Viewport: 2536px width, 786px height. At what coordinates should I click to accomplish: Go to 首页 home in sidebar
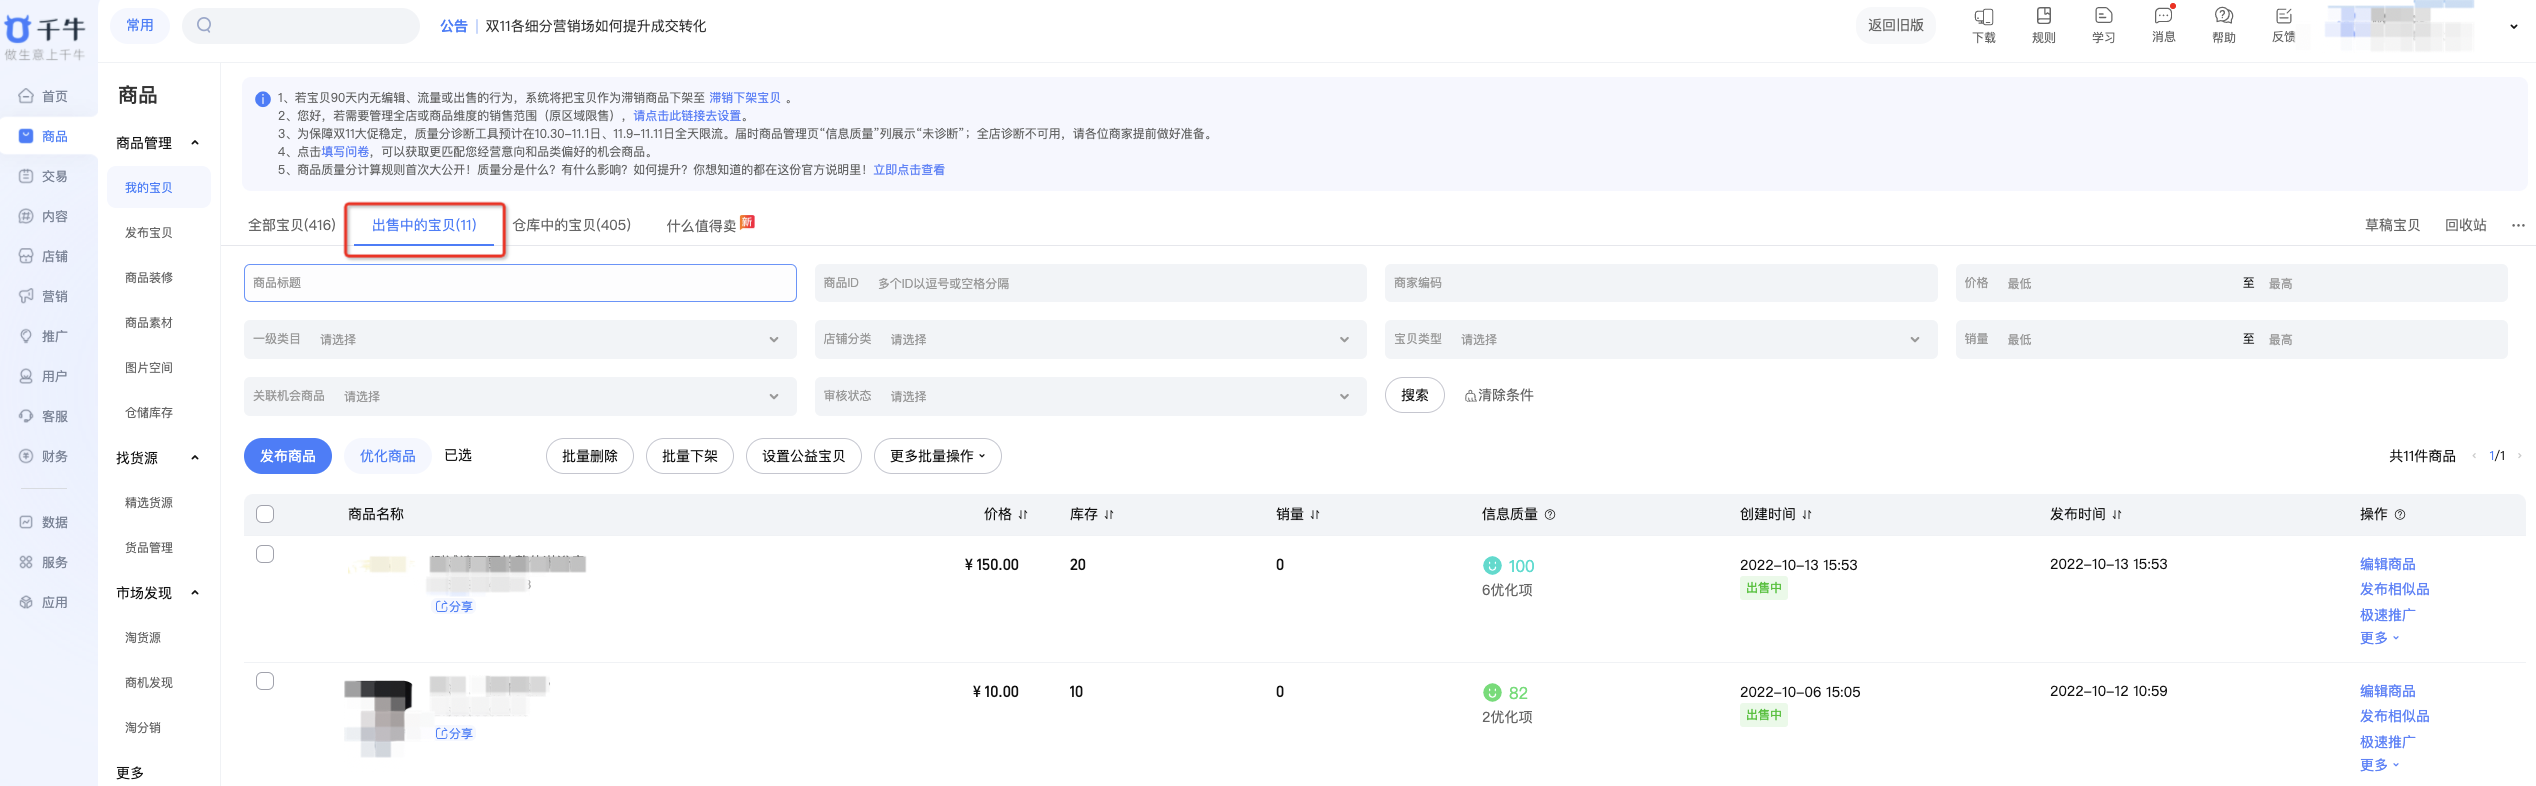pyautogui.click(x=44, y=96)
